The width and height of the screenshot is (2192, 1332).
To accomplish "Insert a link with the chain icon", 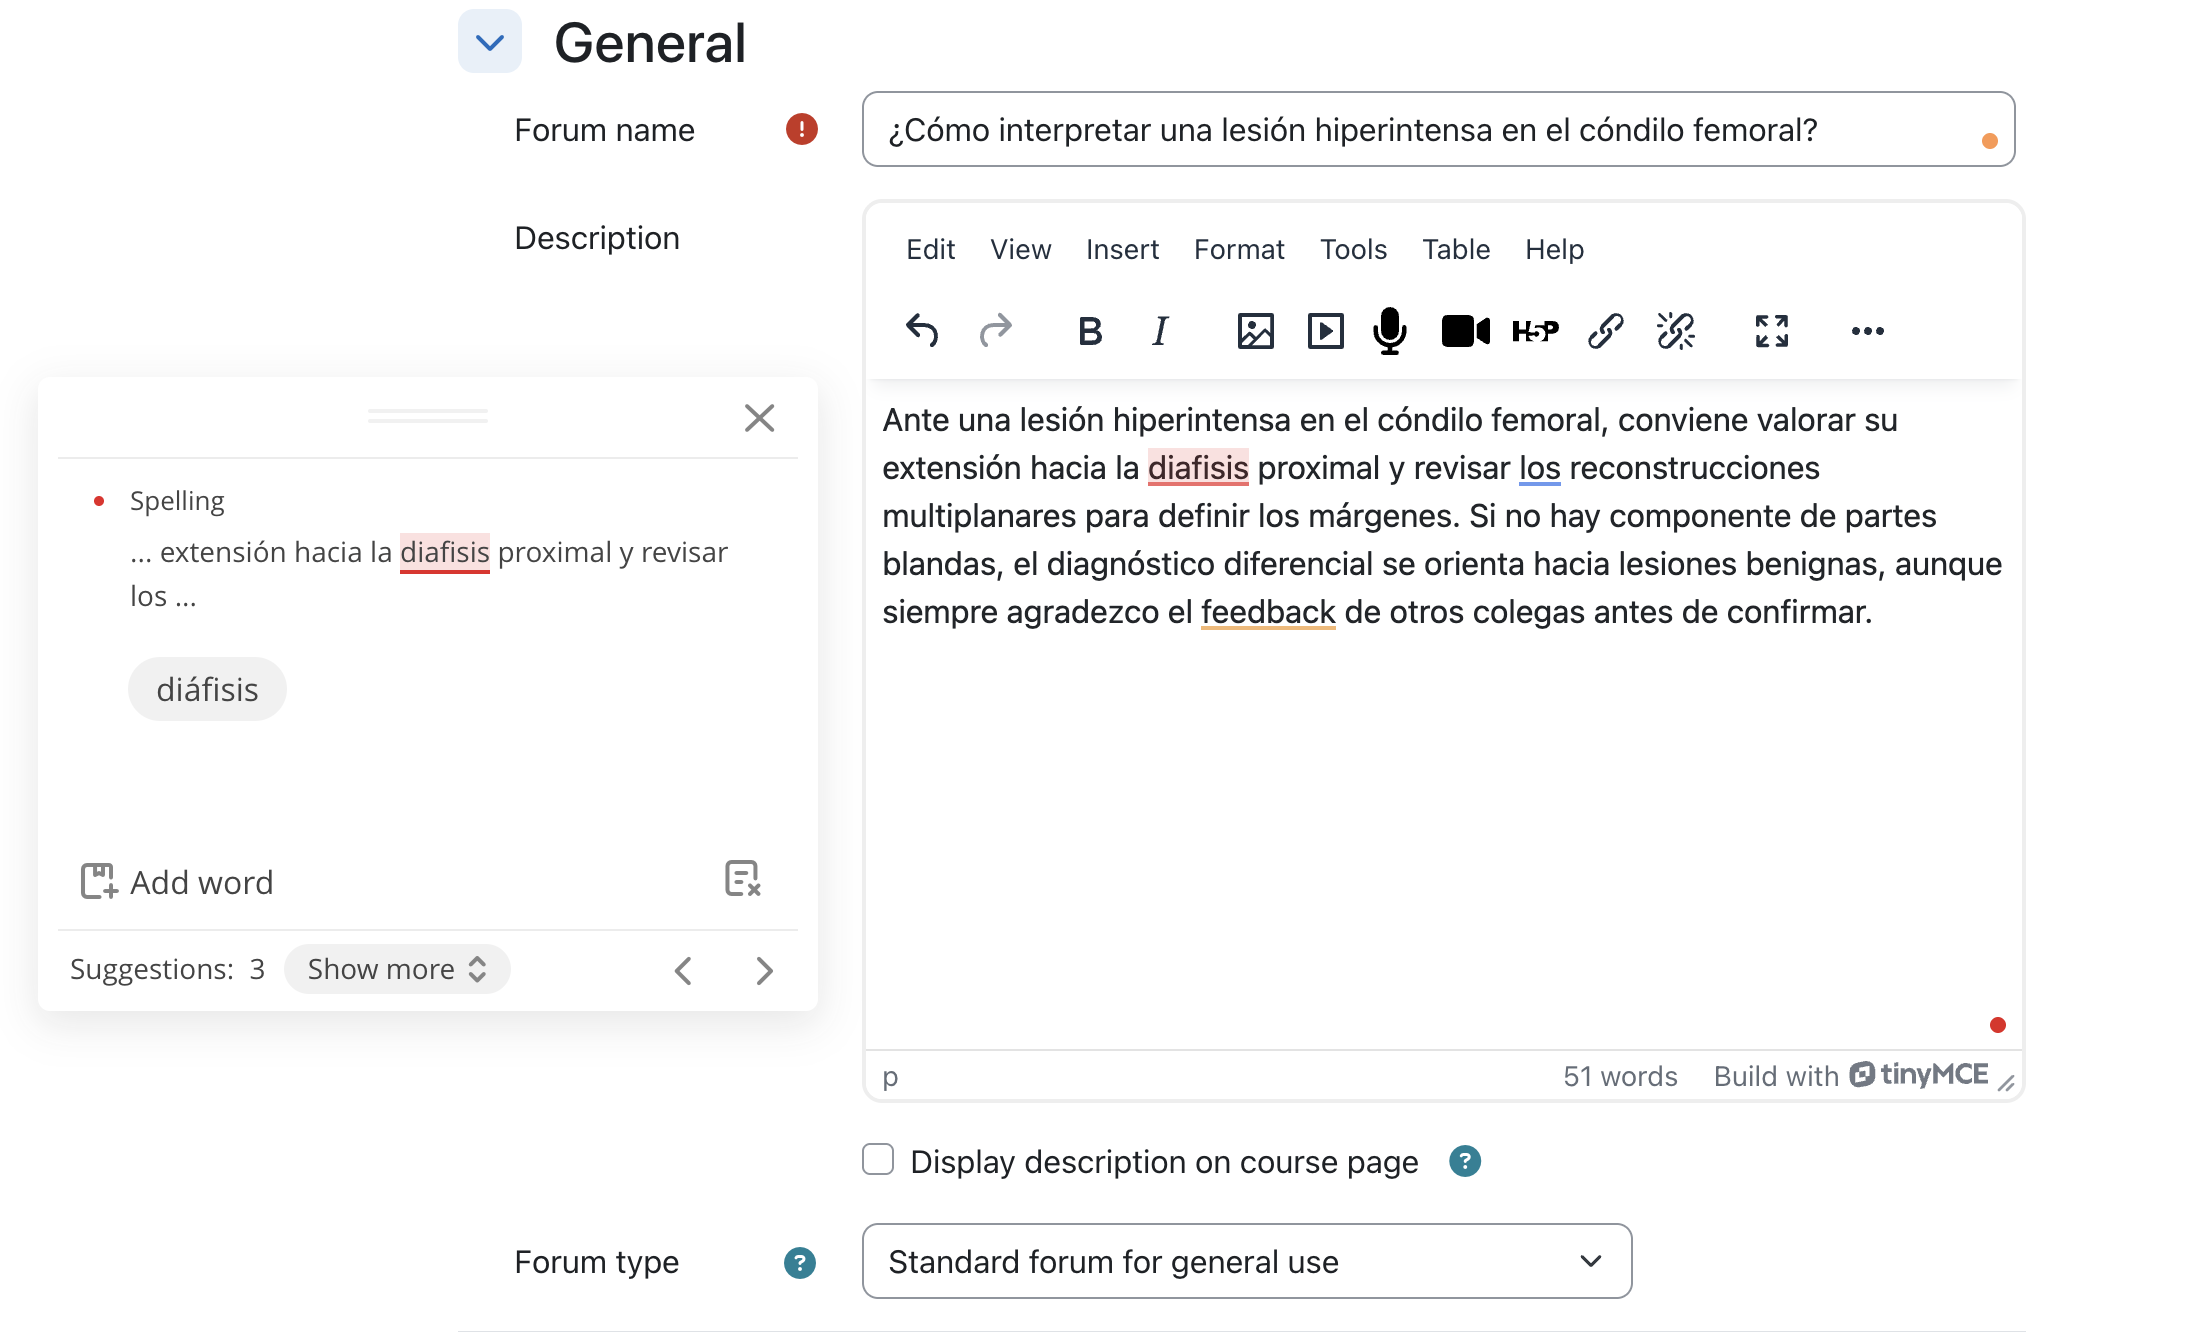I will click(x=1605, y=331).
